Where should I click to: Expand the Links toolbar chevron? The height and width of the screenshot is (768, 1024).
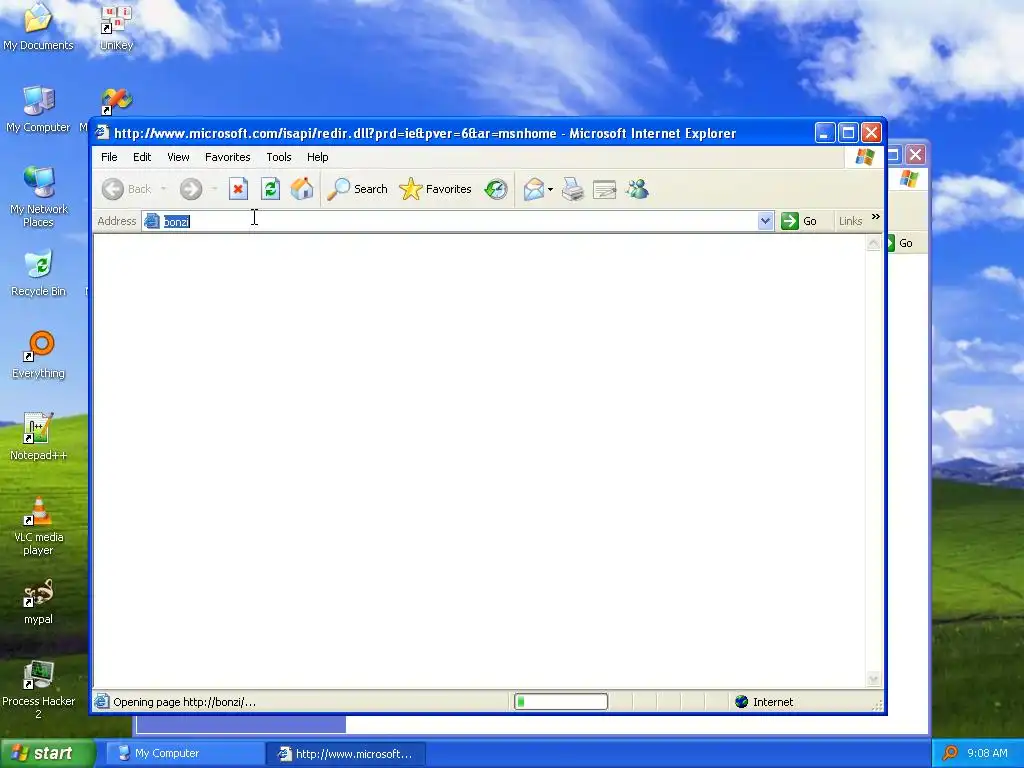coord(876,217)
